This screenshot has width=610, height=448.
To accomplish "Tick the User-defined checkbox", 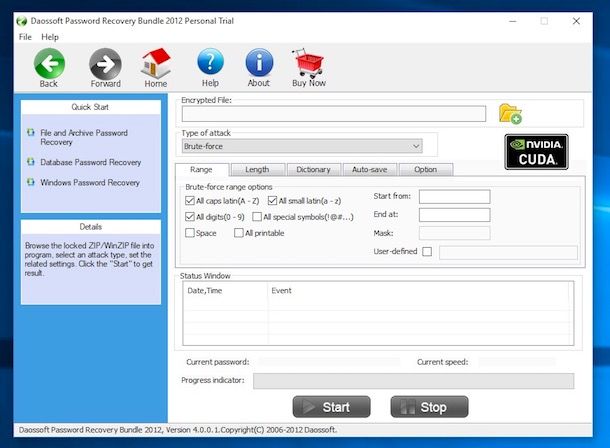I will (427, 252).
